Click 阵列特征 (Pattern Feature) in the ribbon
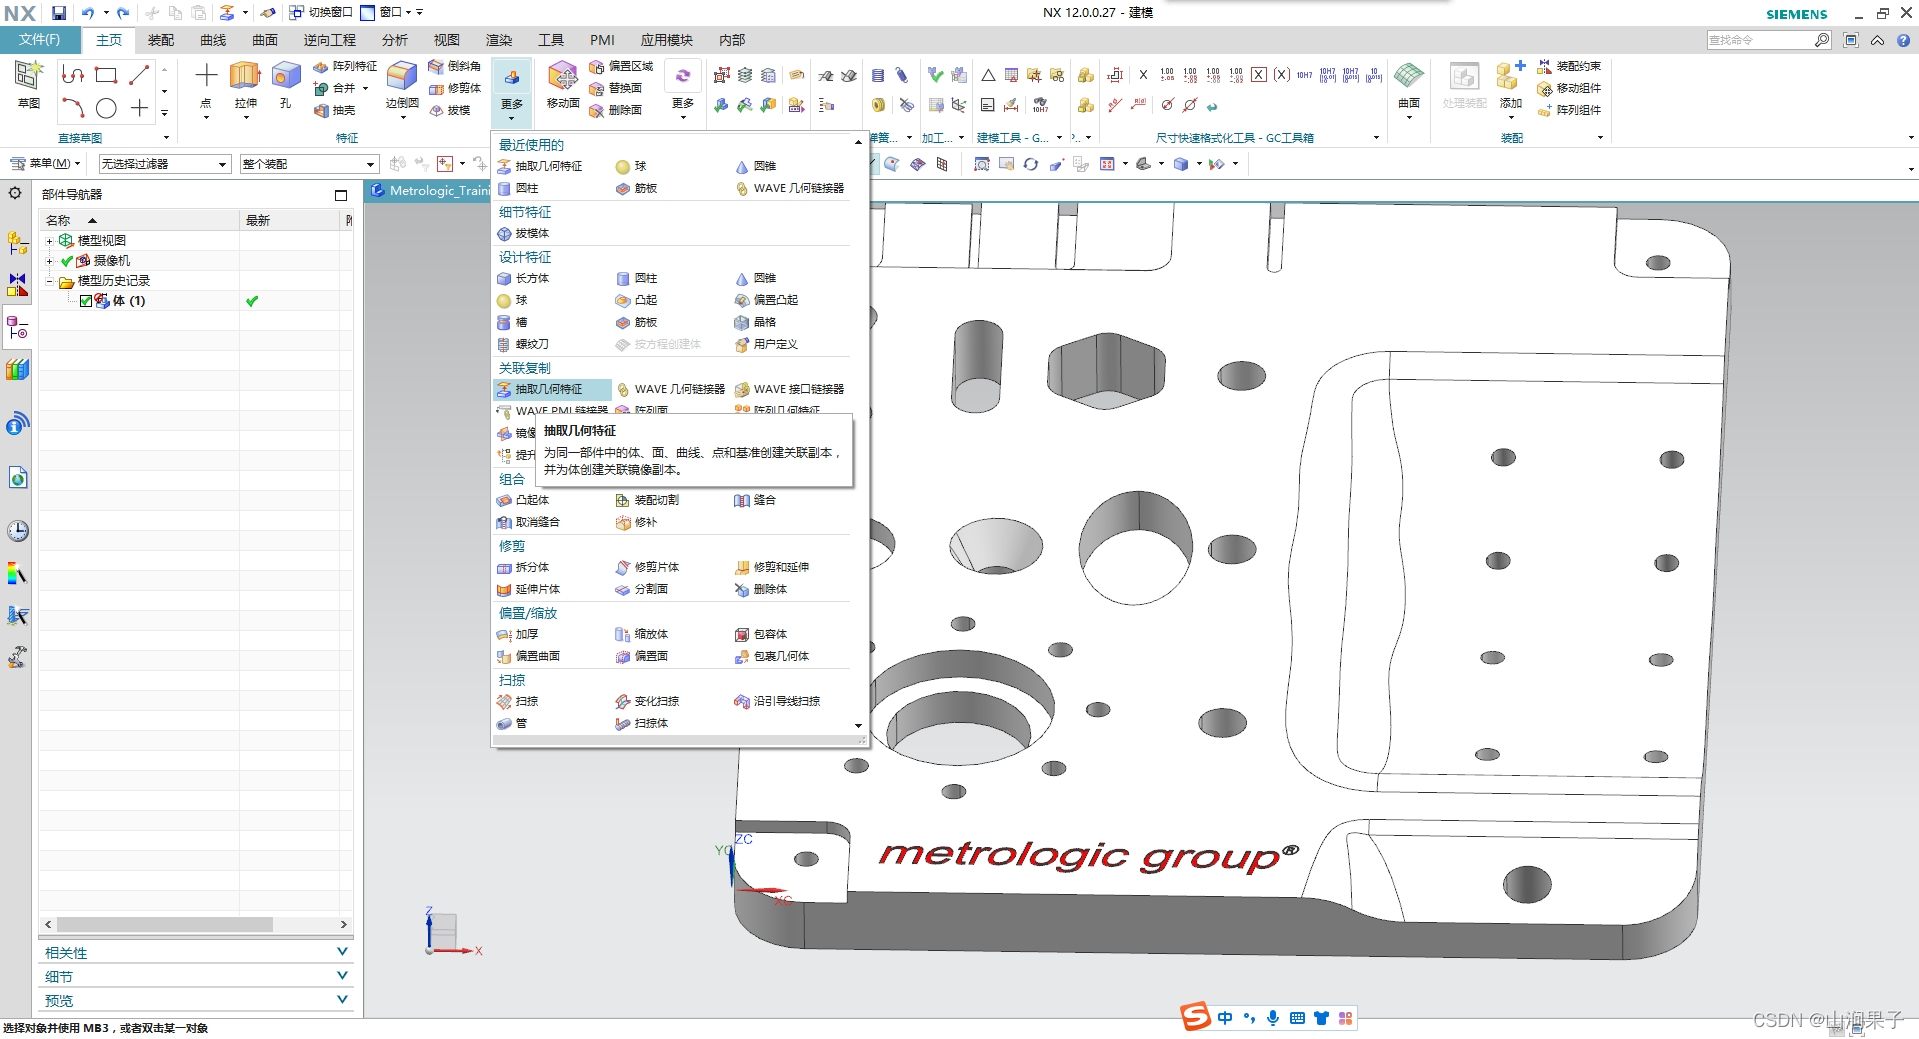 coord(345,66)
